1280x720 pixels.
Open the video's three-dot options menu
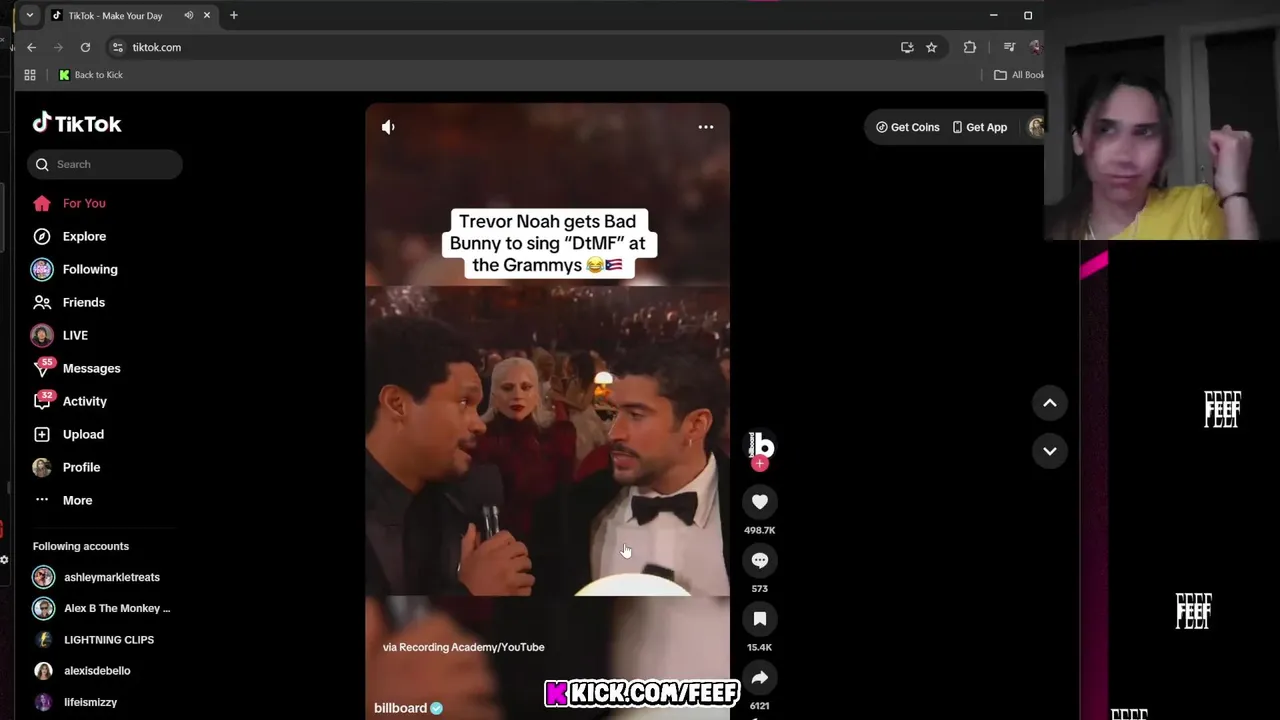[x=706, y=127]
